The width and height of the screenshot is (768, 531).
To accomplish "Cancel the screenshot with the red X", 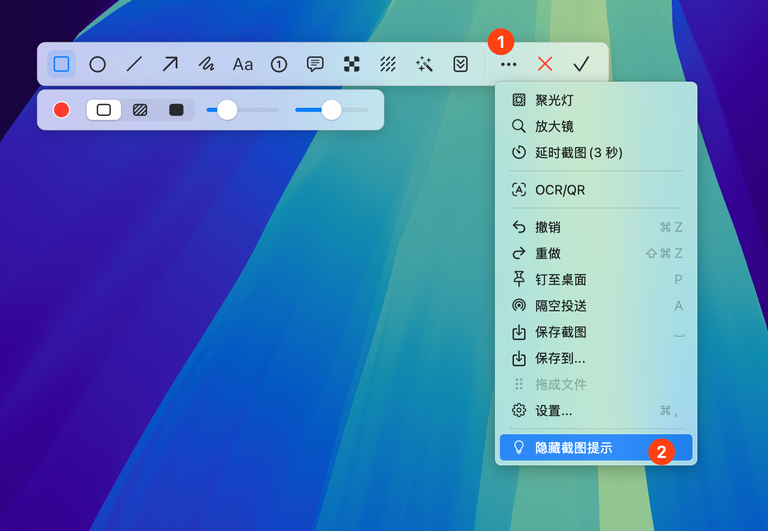I will click(x=545, y=64).
